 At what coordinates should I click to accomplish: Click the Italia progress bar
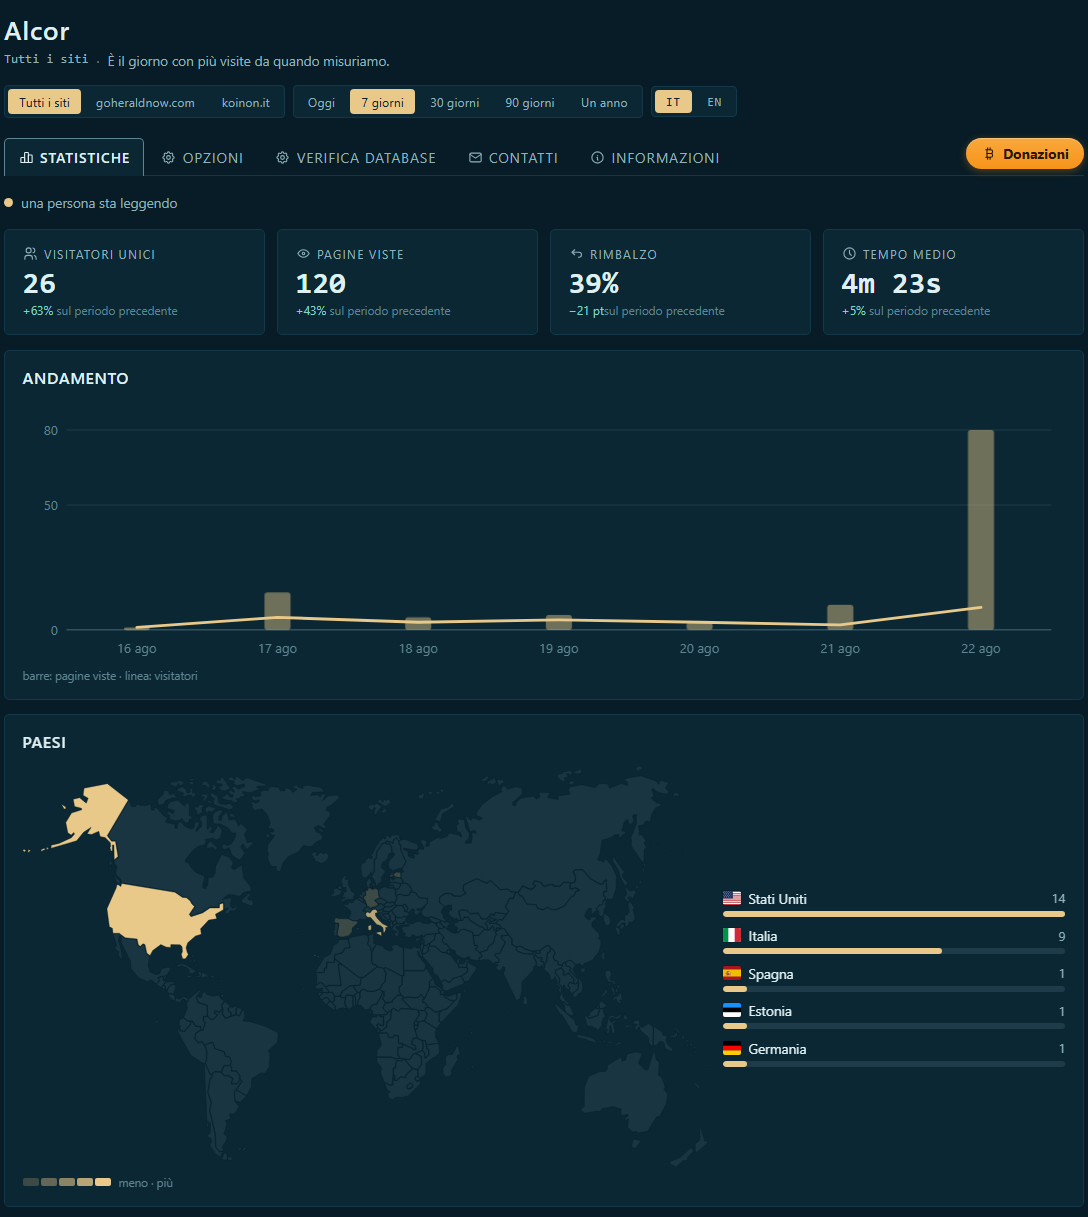894,951
